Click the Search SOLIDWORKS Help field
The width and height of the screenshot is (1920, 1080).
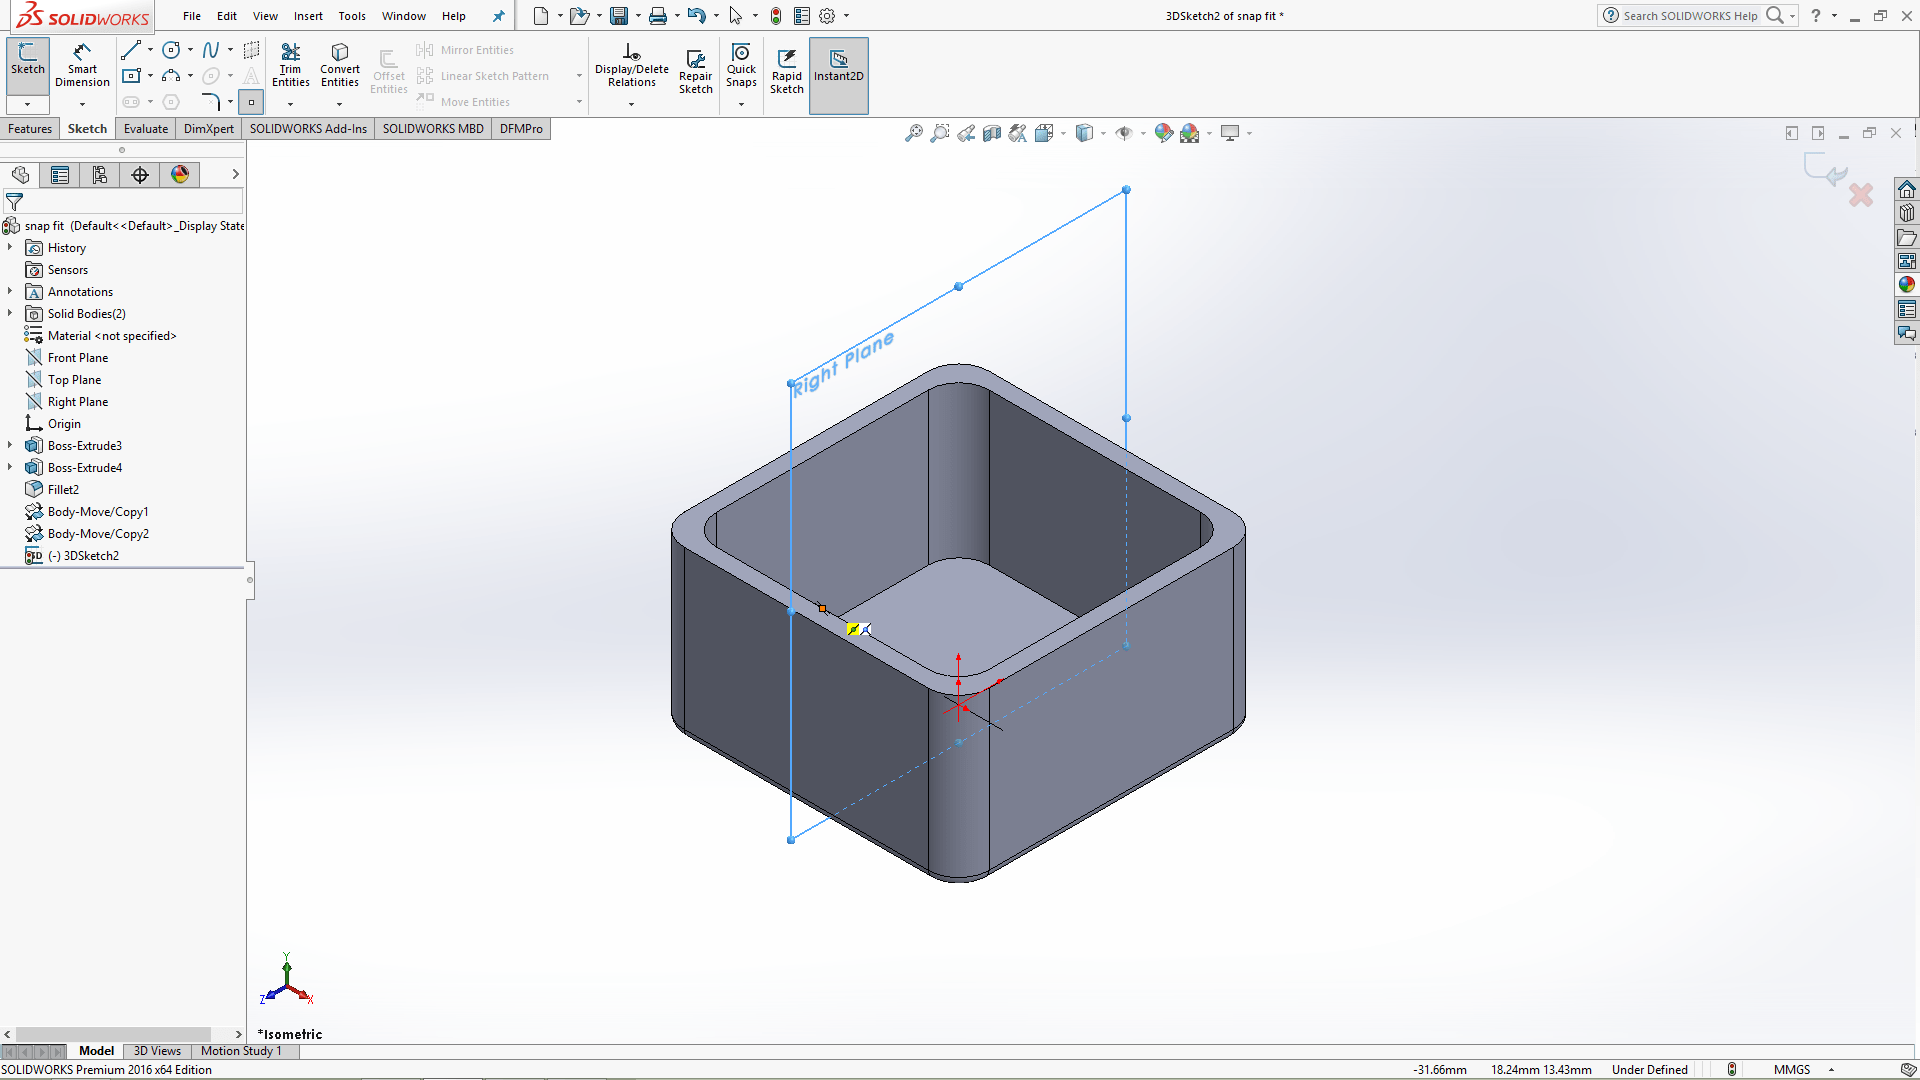(1691, 16)
